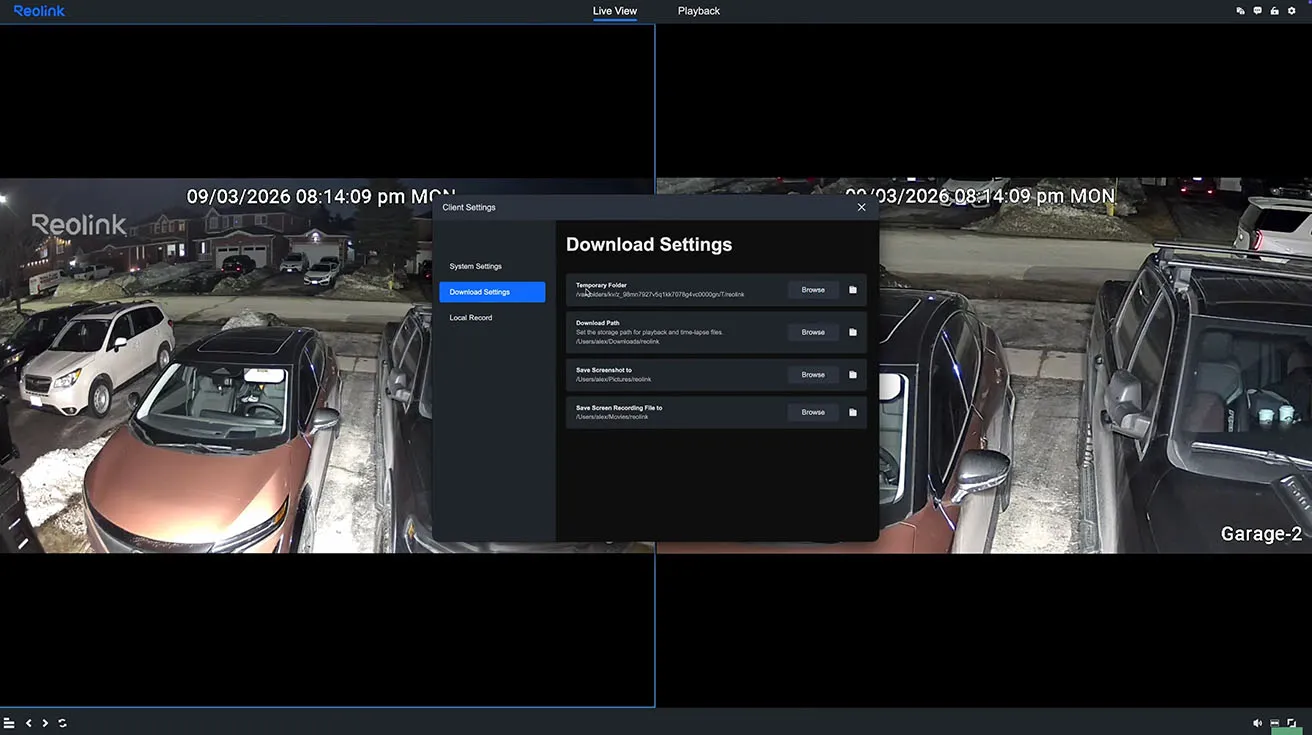Close the Client Settings dialog
Viewport: 1312px width, 735px height.
[x=861, y=208]
